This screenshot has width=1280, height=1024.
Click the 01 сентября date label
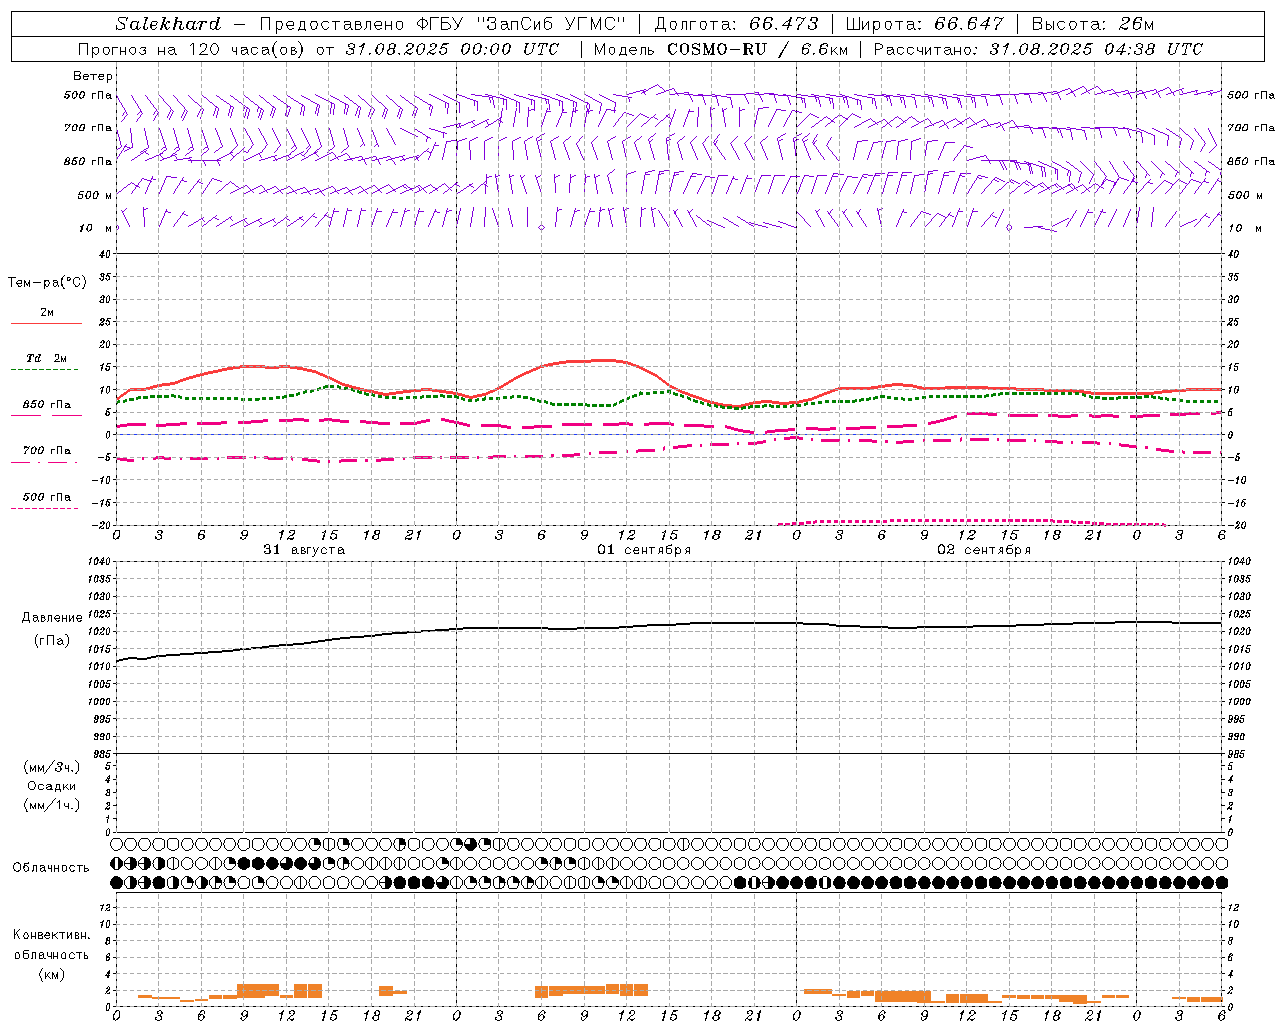pyautogui.click(x=644, y=550)
